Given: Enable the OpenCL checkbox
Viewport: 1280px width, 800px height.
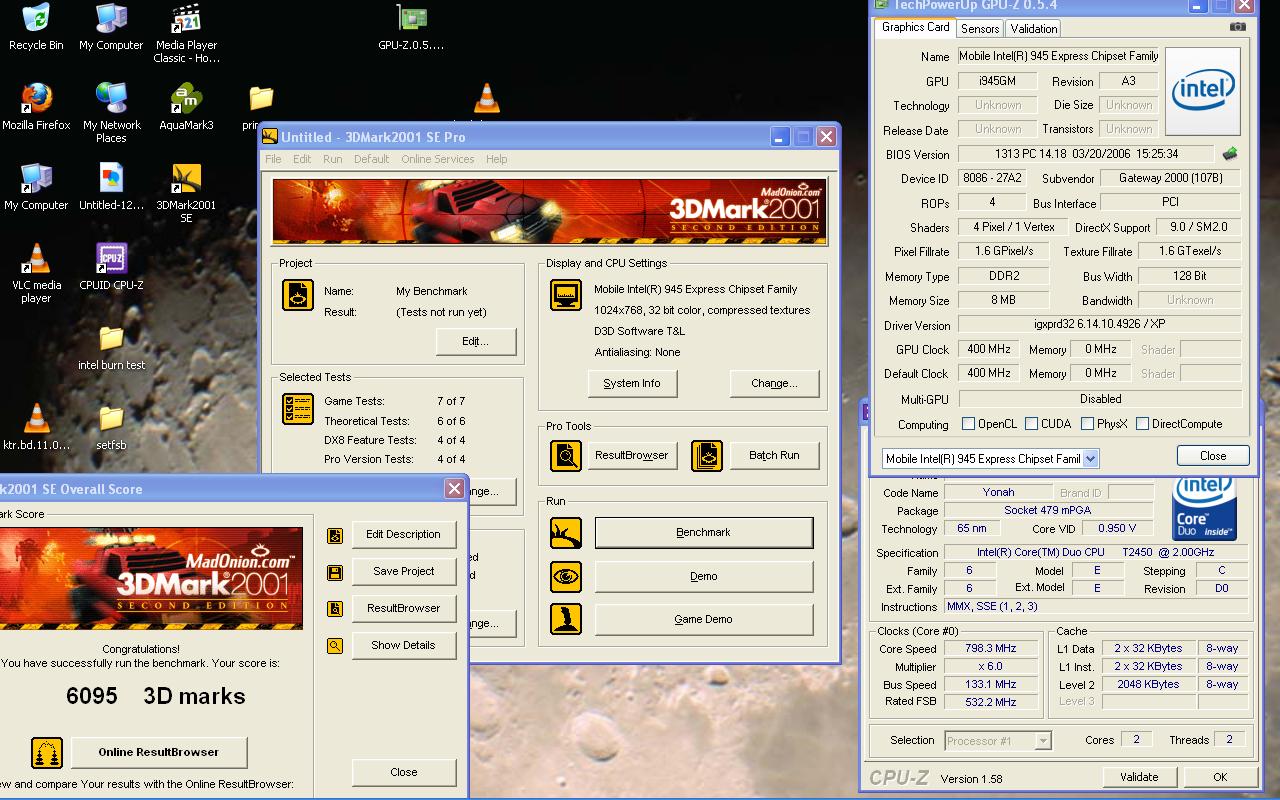Looking at the screenshot, I should point(968,424).
